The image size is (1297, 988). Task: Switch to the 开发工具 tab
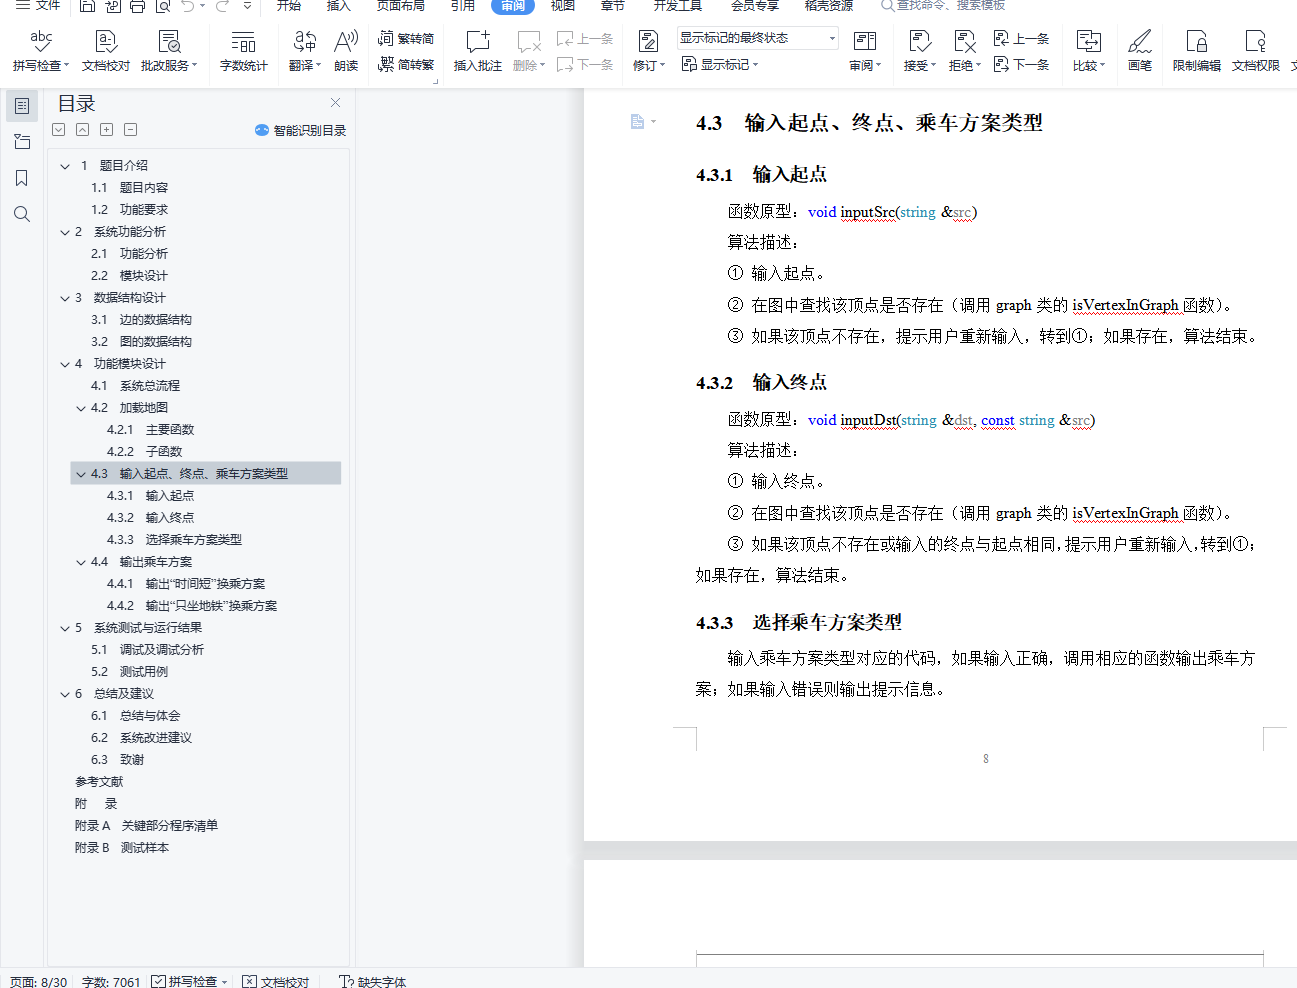coord(678,6)
